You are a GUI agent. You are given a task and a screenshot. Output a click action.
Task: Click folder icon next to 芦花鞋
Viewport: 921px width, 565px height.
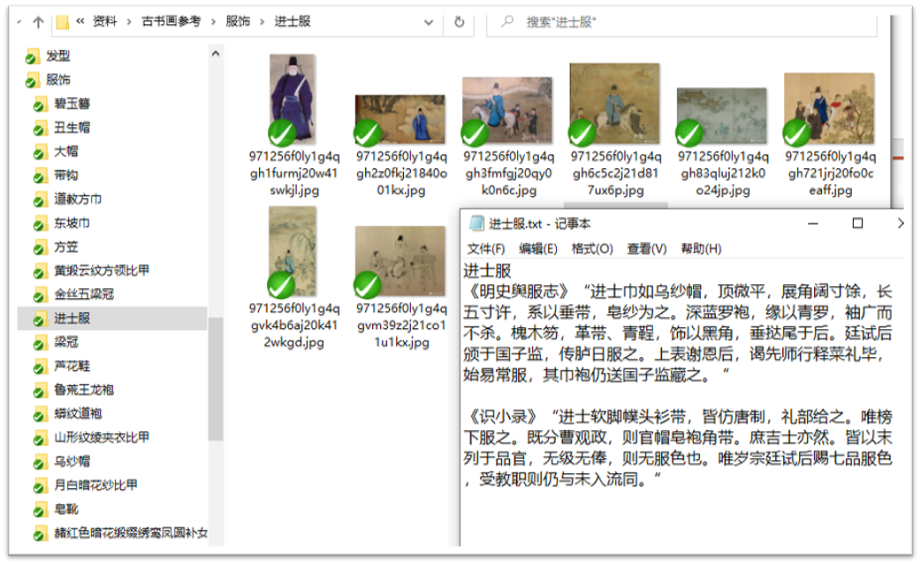39,367
